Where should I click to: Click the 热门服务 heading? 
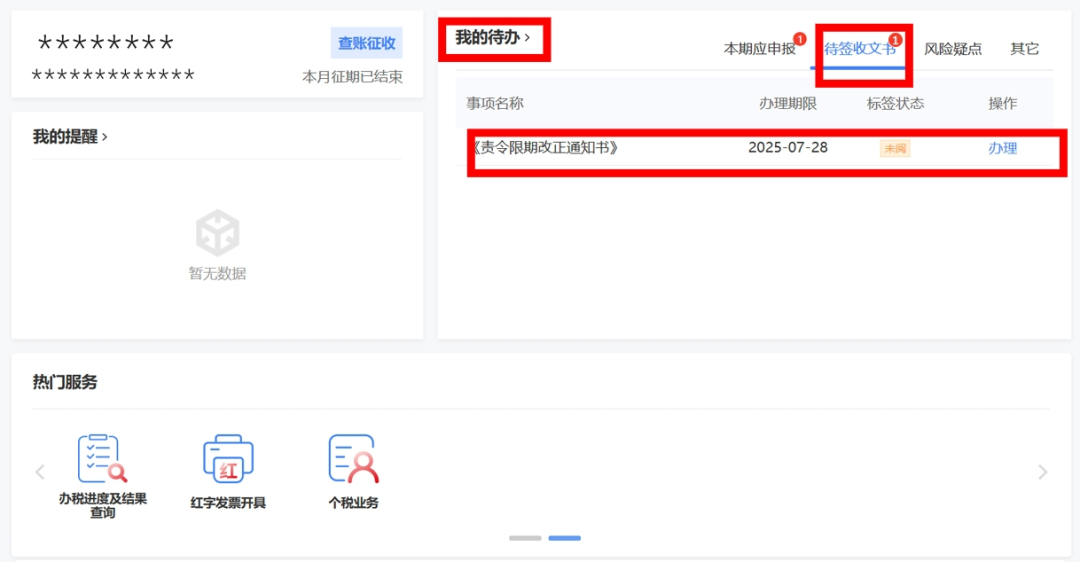pyautogui.click(x=65, y=382)
